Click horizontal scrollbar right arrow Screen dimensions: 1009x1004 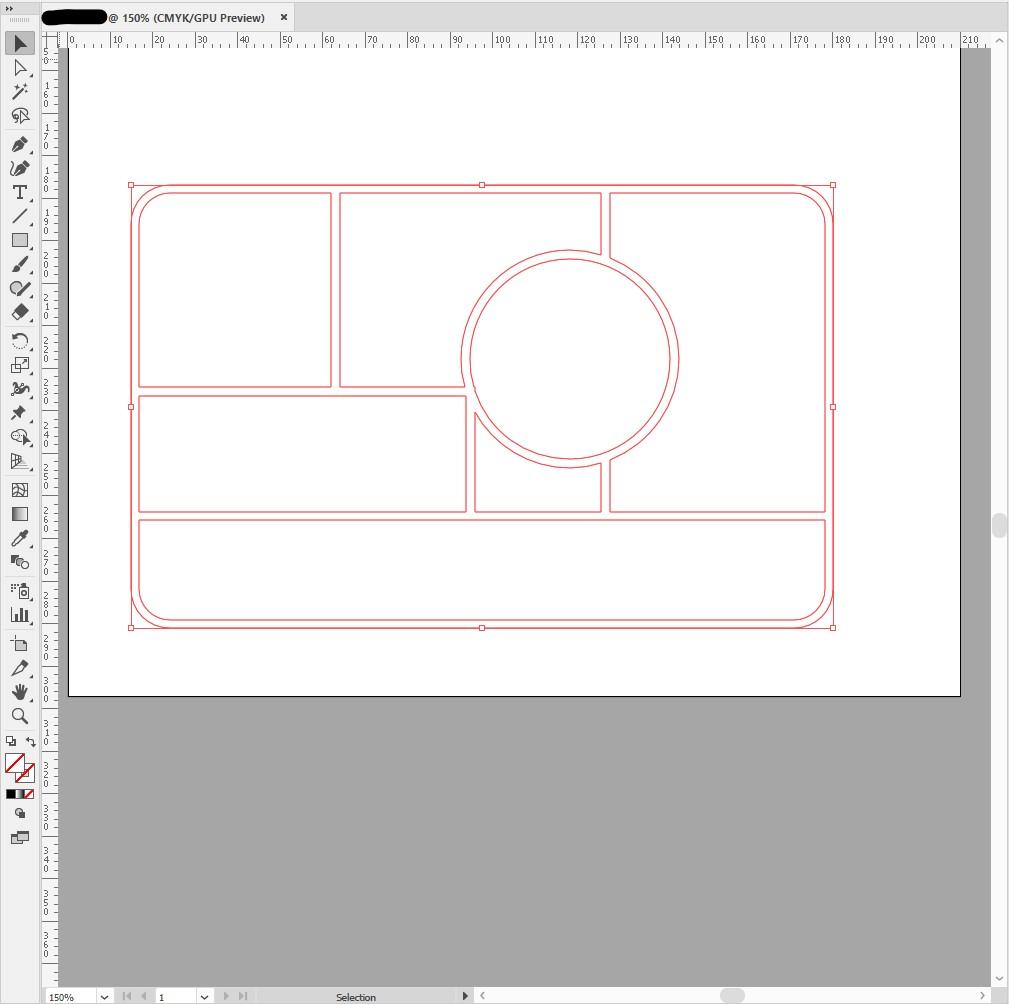tap(983, 996)
